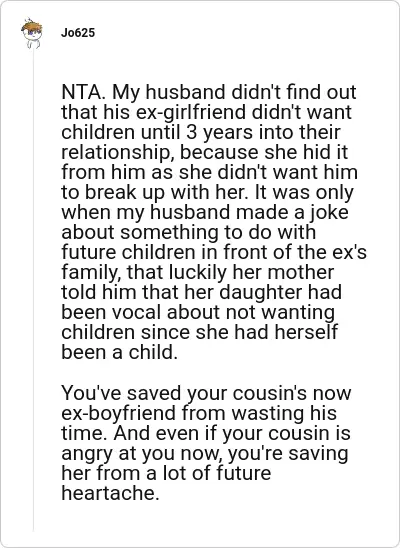Click the 'NTA.' verdict at comment start
Screen dimensions: 400x548
point(83,92)
